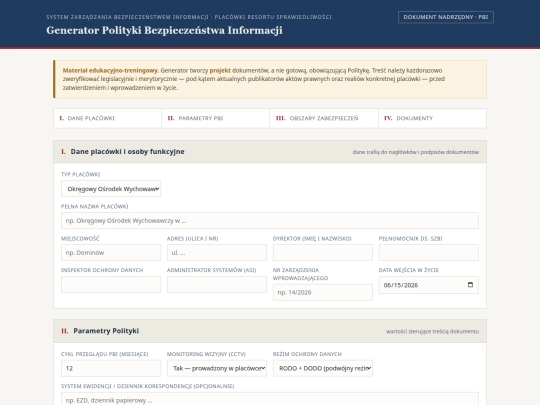Viewport: 540px width, 405px height.
Task: Open III. Obszary zabezpieczeń tab
Action: tap(324, 118)
